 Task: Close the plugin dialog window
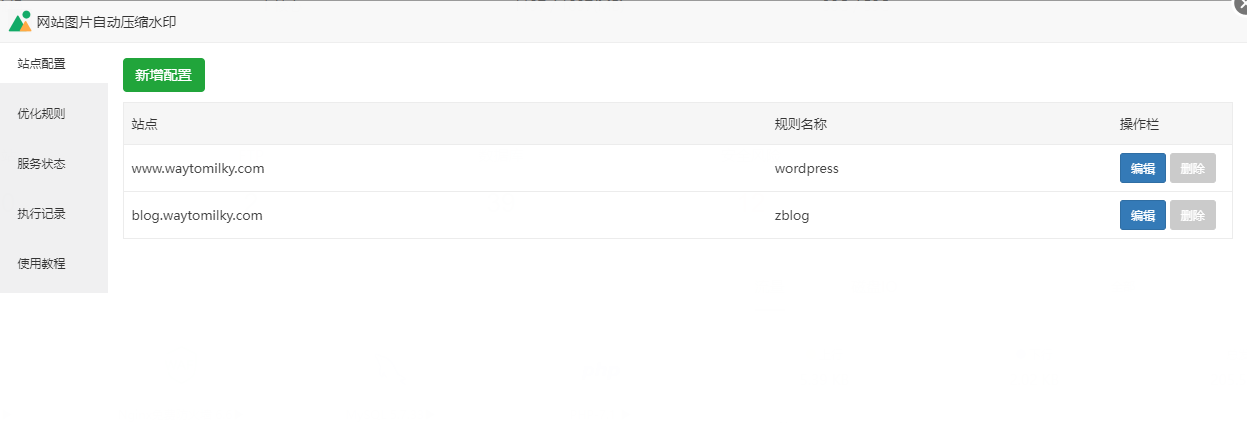click(x=1241, y=5)
